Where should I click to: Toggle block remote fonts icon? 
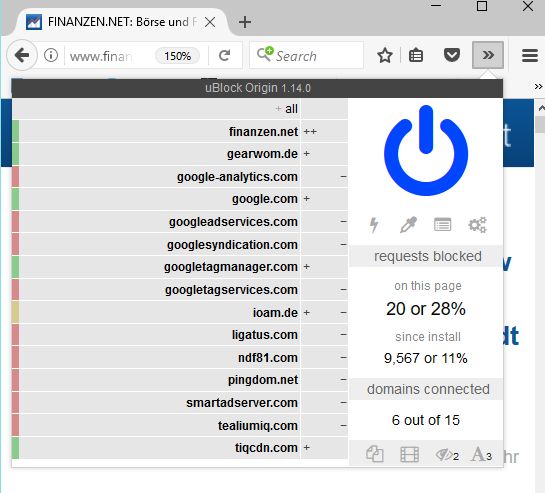coord(481,454)
